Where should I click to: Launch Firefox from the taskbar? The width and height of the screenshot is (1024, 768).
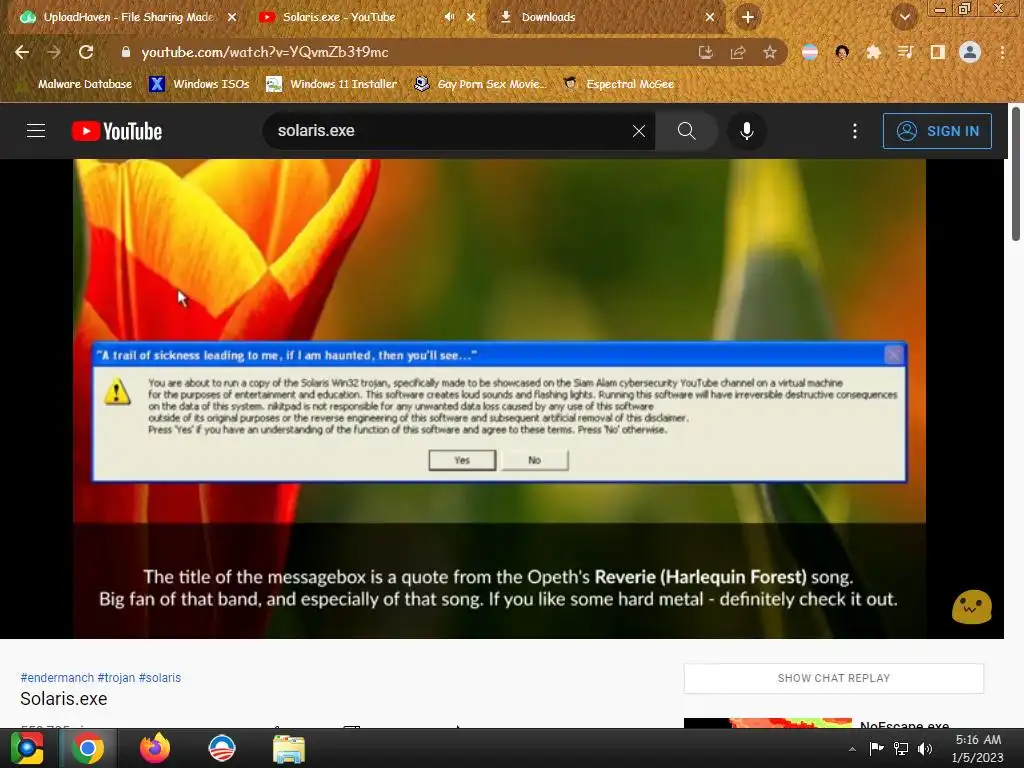[x=155, y=748]
